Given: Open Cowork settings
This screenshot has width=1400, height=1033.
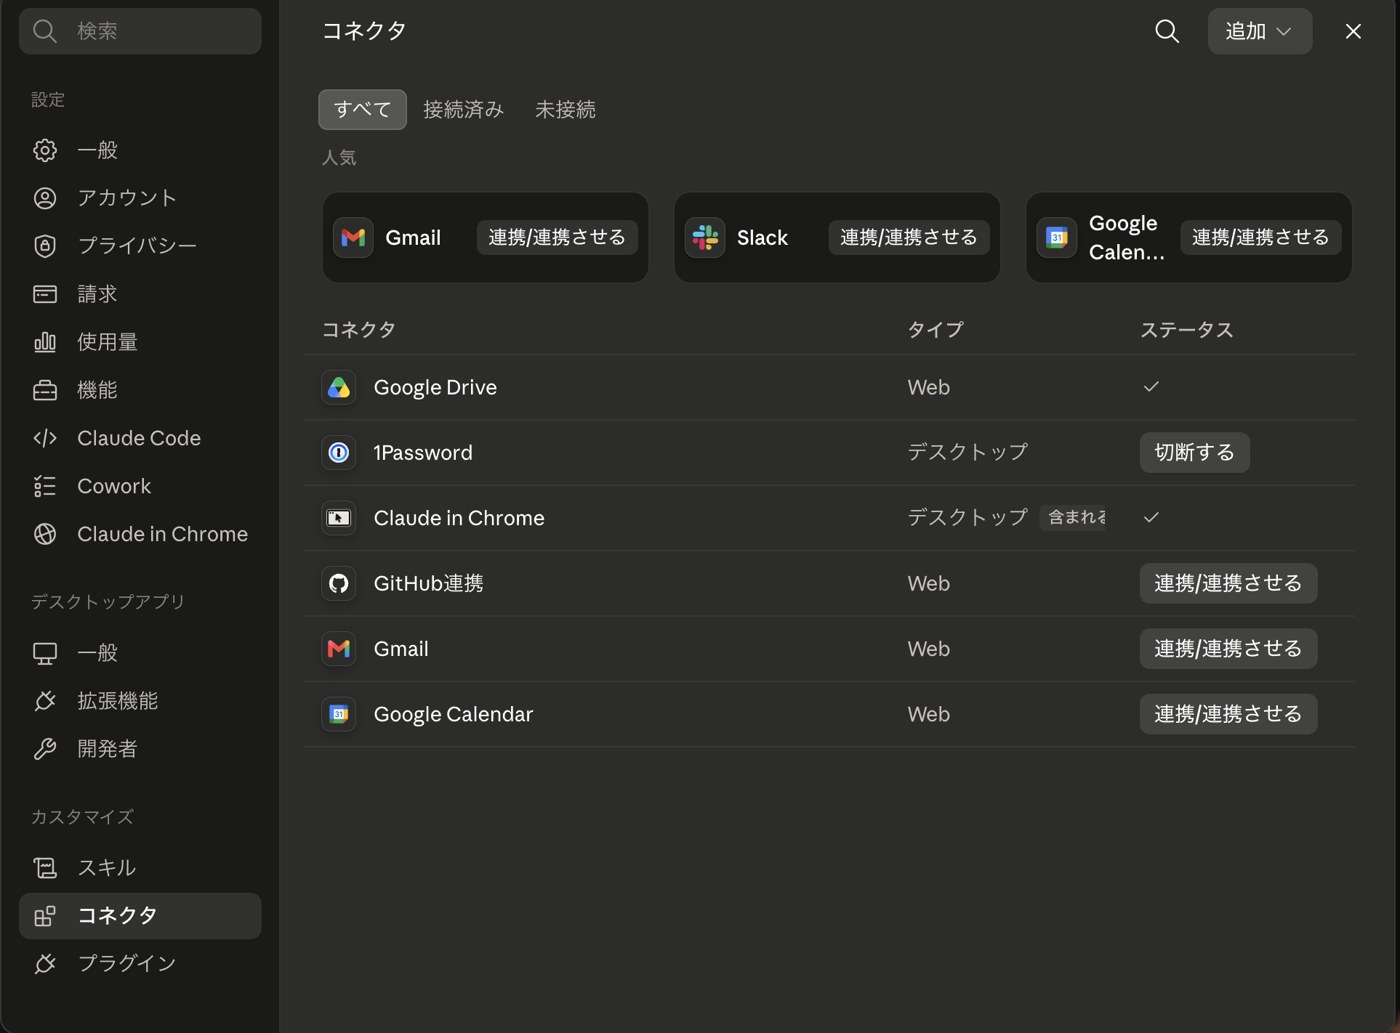Looking at the screenshot, I should pos(140,486).
